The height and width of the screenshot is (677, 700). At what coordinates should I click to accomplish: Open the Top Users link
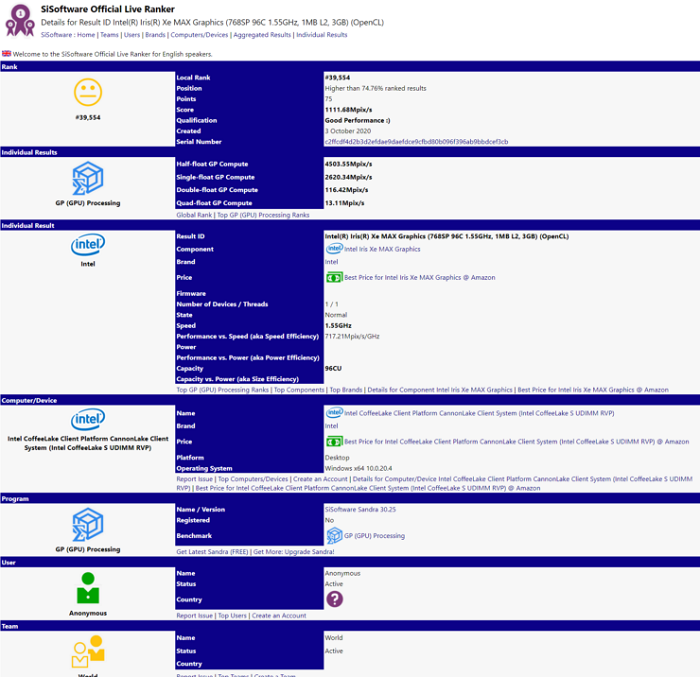point(232,615)
